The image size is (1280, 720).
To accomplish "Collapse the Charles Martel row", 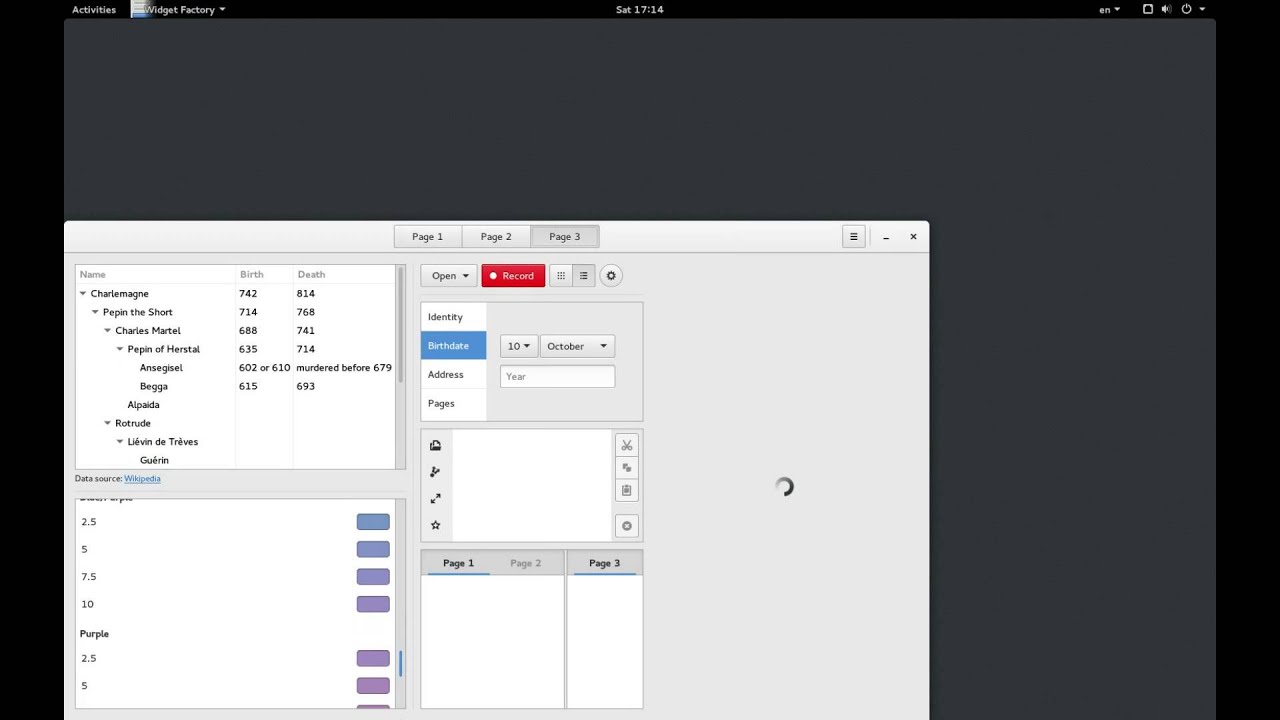I will (107, 331).
